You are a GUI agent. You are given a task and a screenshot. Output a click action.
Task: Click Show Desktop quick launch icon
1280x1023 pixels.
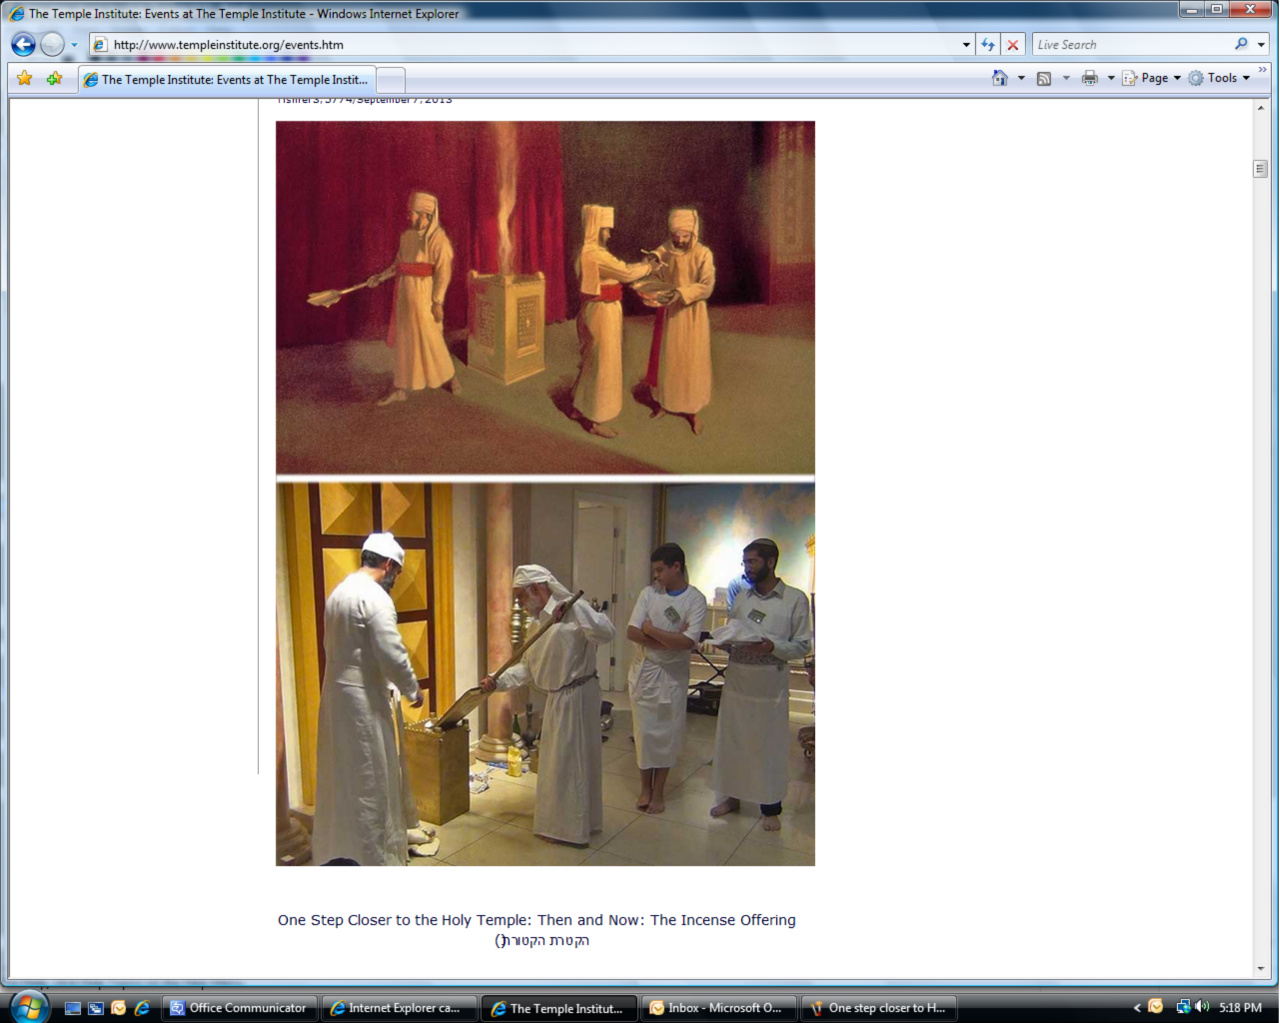coord(73,1008)
